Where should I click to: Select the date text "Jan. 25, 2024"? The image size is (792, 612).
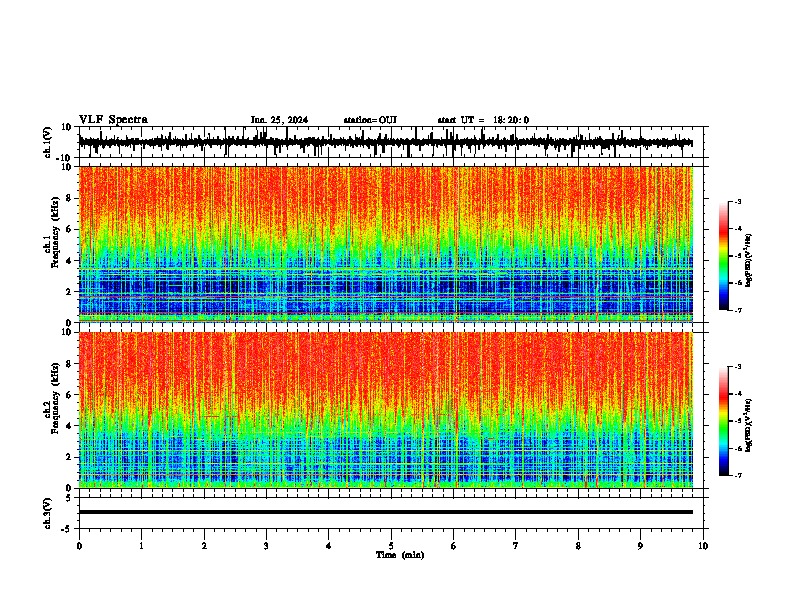coord(279,120)
